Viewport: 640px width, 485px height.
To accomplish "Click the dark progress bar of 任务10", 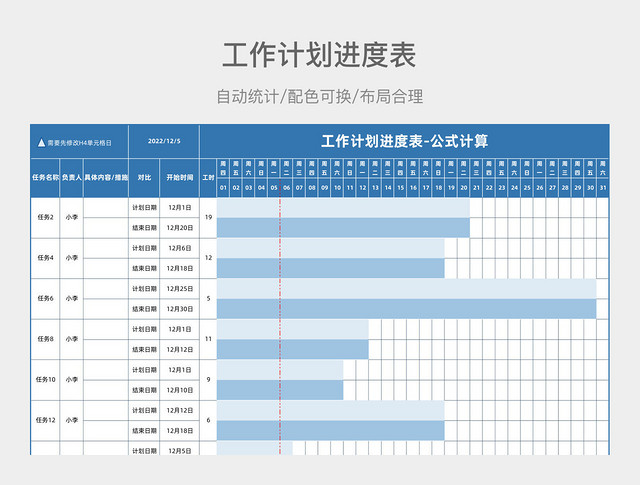I will [280, 390].
